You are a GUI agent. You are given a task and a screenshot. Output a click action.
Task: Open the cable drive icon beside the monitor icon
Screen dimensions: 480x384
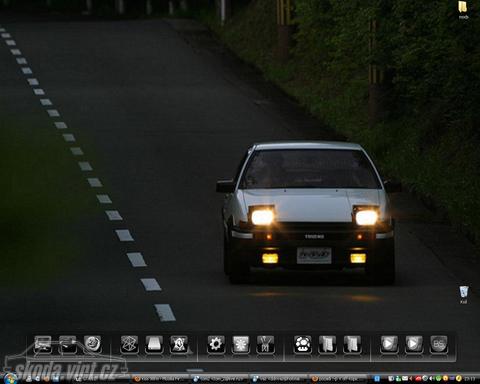(x=68, y=344)
